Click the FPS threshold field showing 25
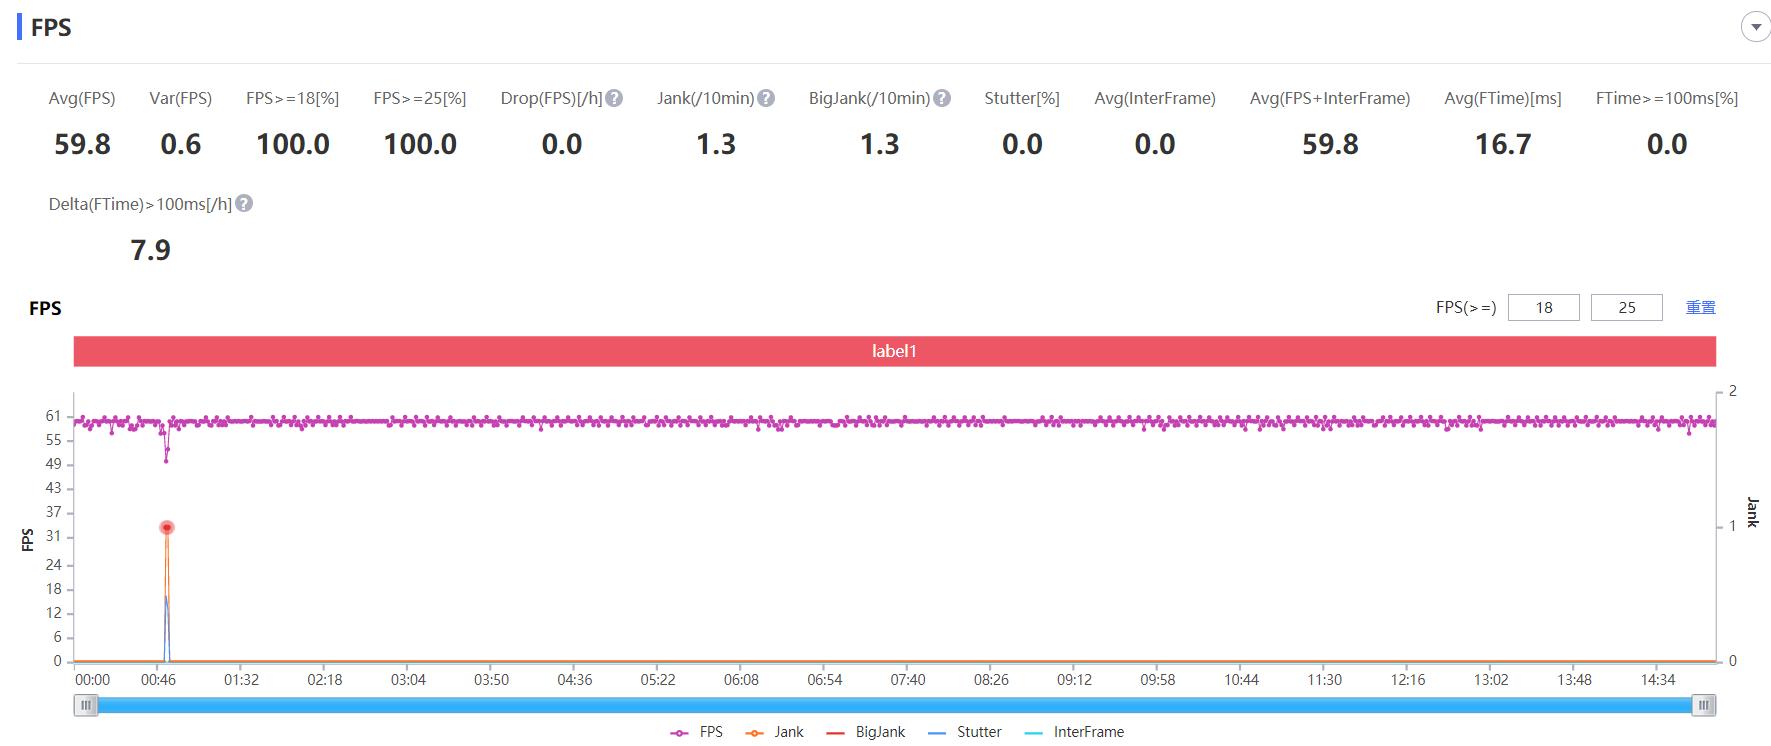The image size is (1771, 746). point(1627,307)
